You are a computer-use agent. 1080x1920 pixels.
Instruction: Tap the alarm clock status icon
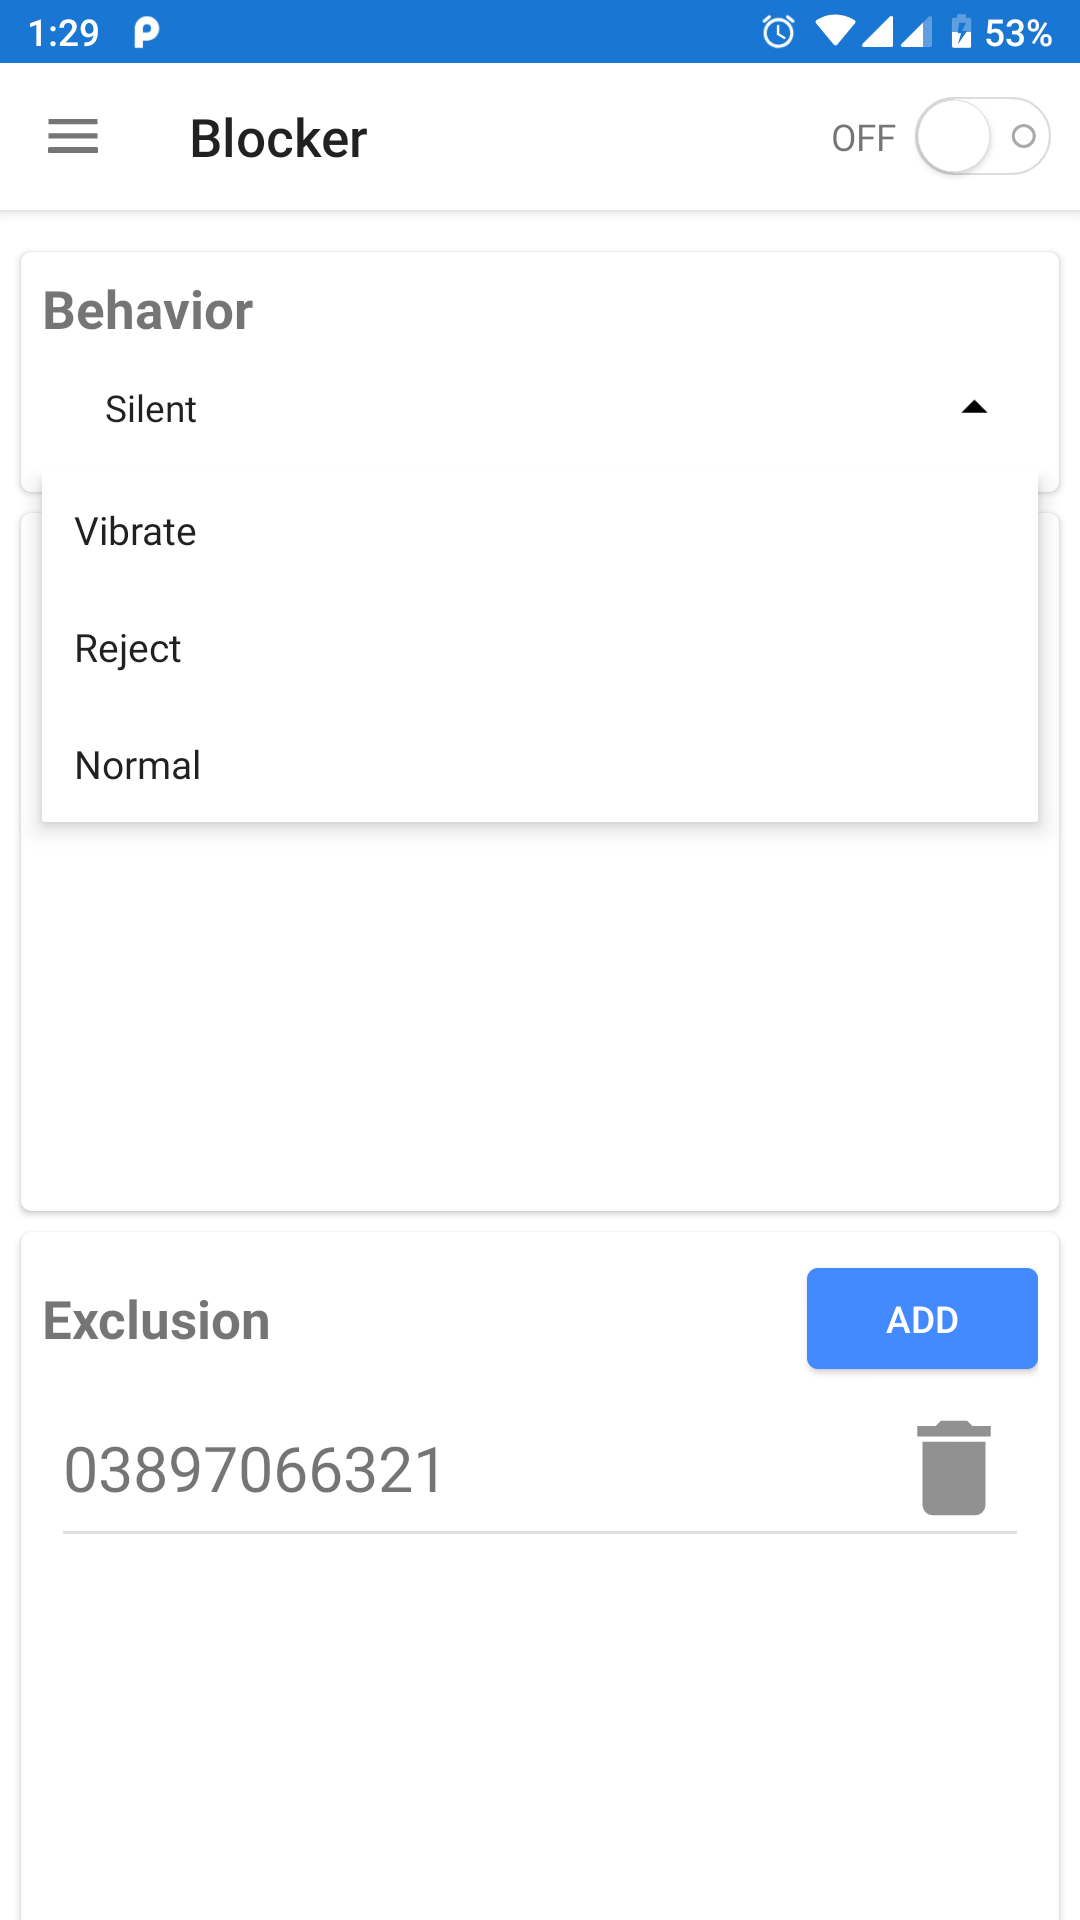coord(778,32)
